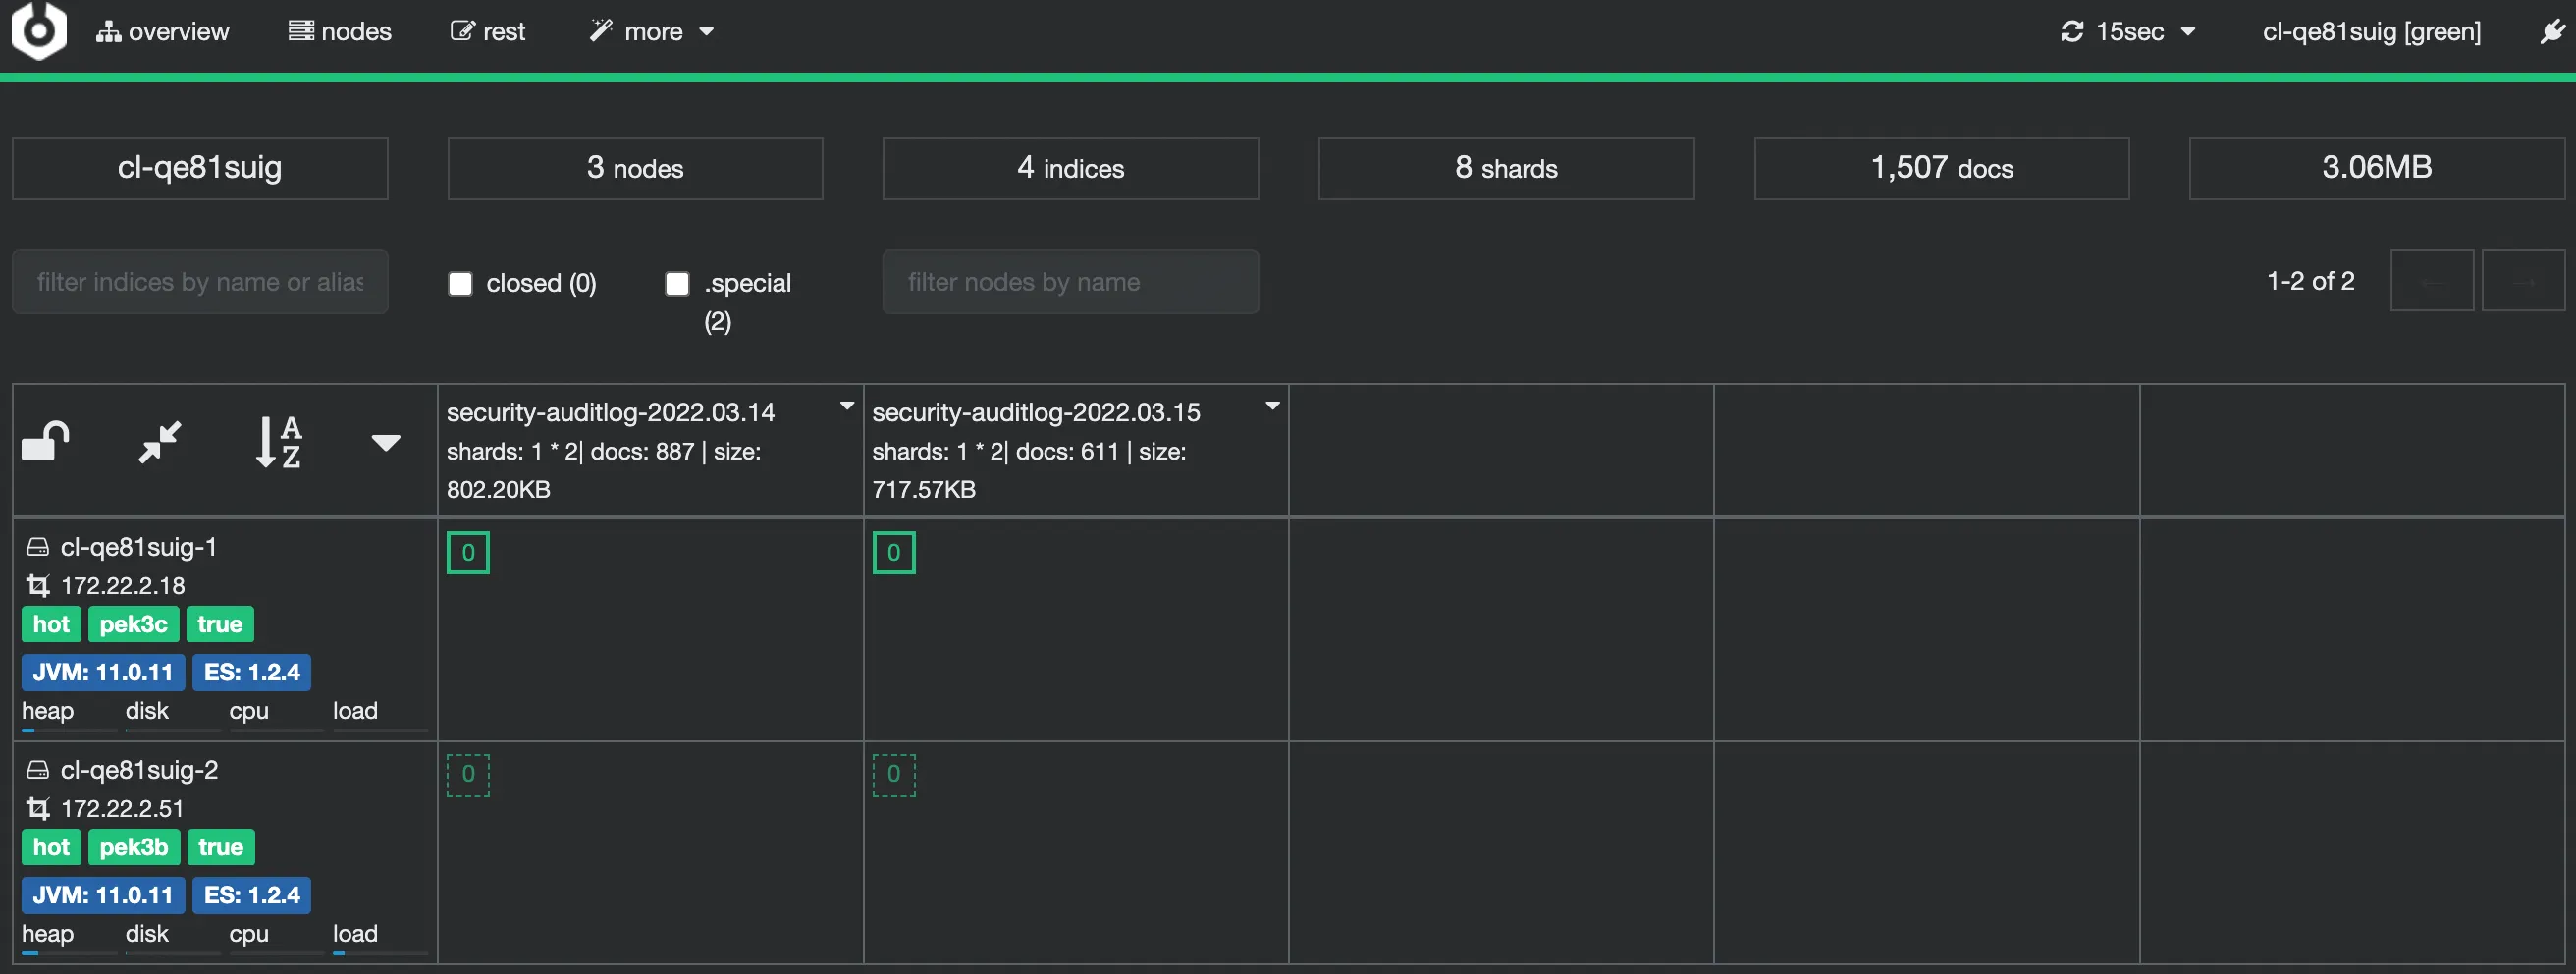Focus the filter nodes by name field
The height and width of the screenshot is (974, 2576).
coord(1070,282)
